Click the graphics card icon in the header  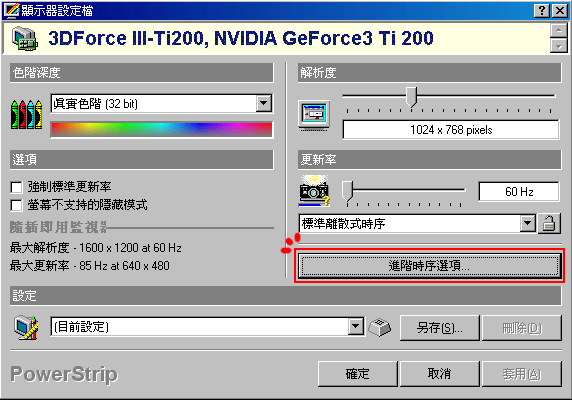pyautogui.click(x=24, y=38)
